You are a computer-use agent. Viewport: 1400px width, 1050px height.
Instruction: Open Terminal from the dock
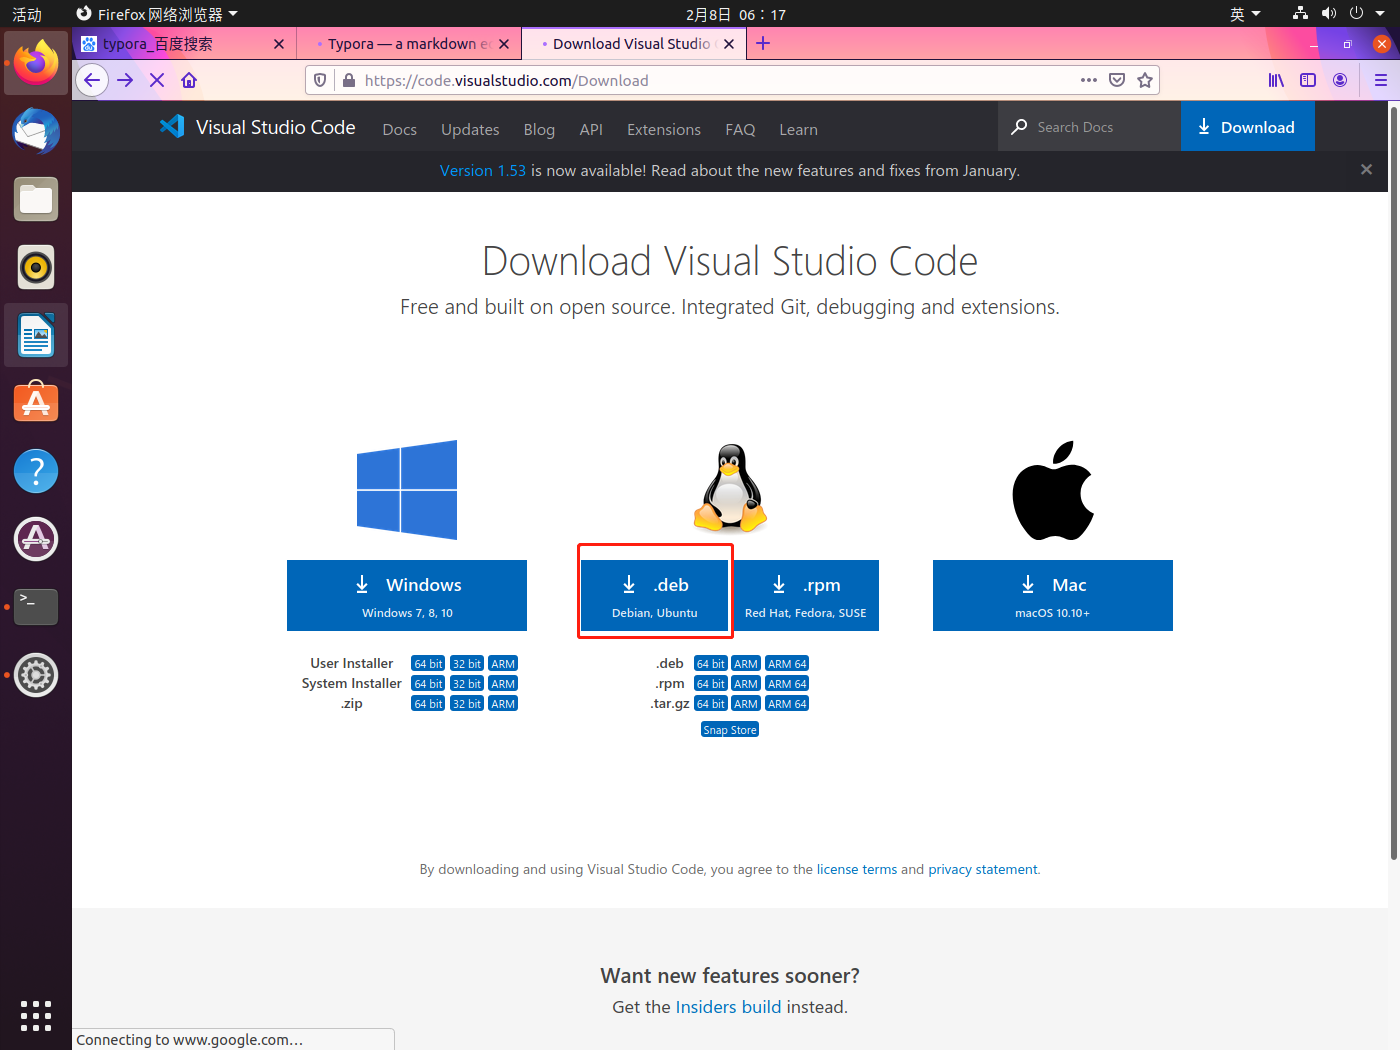36,607
